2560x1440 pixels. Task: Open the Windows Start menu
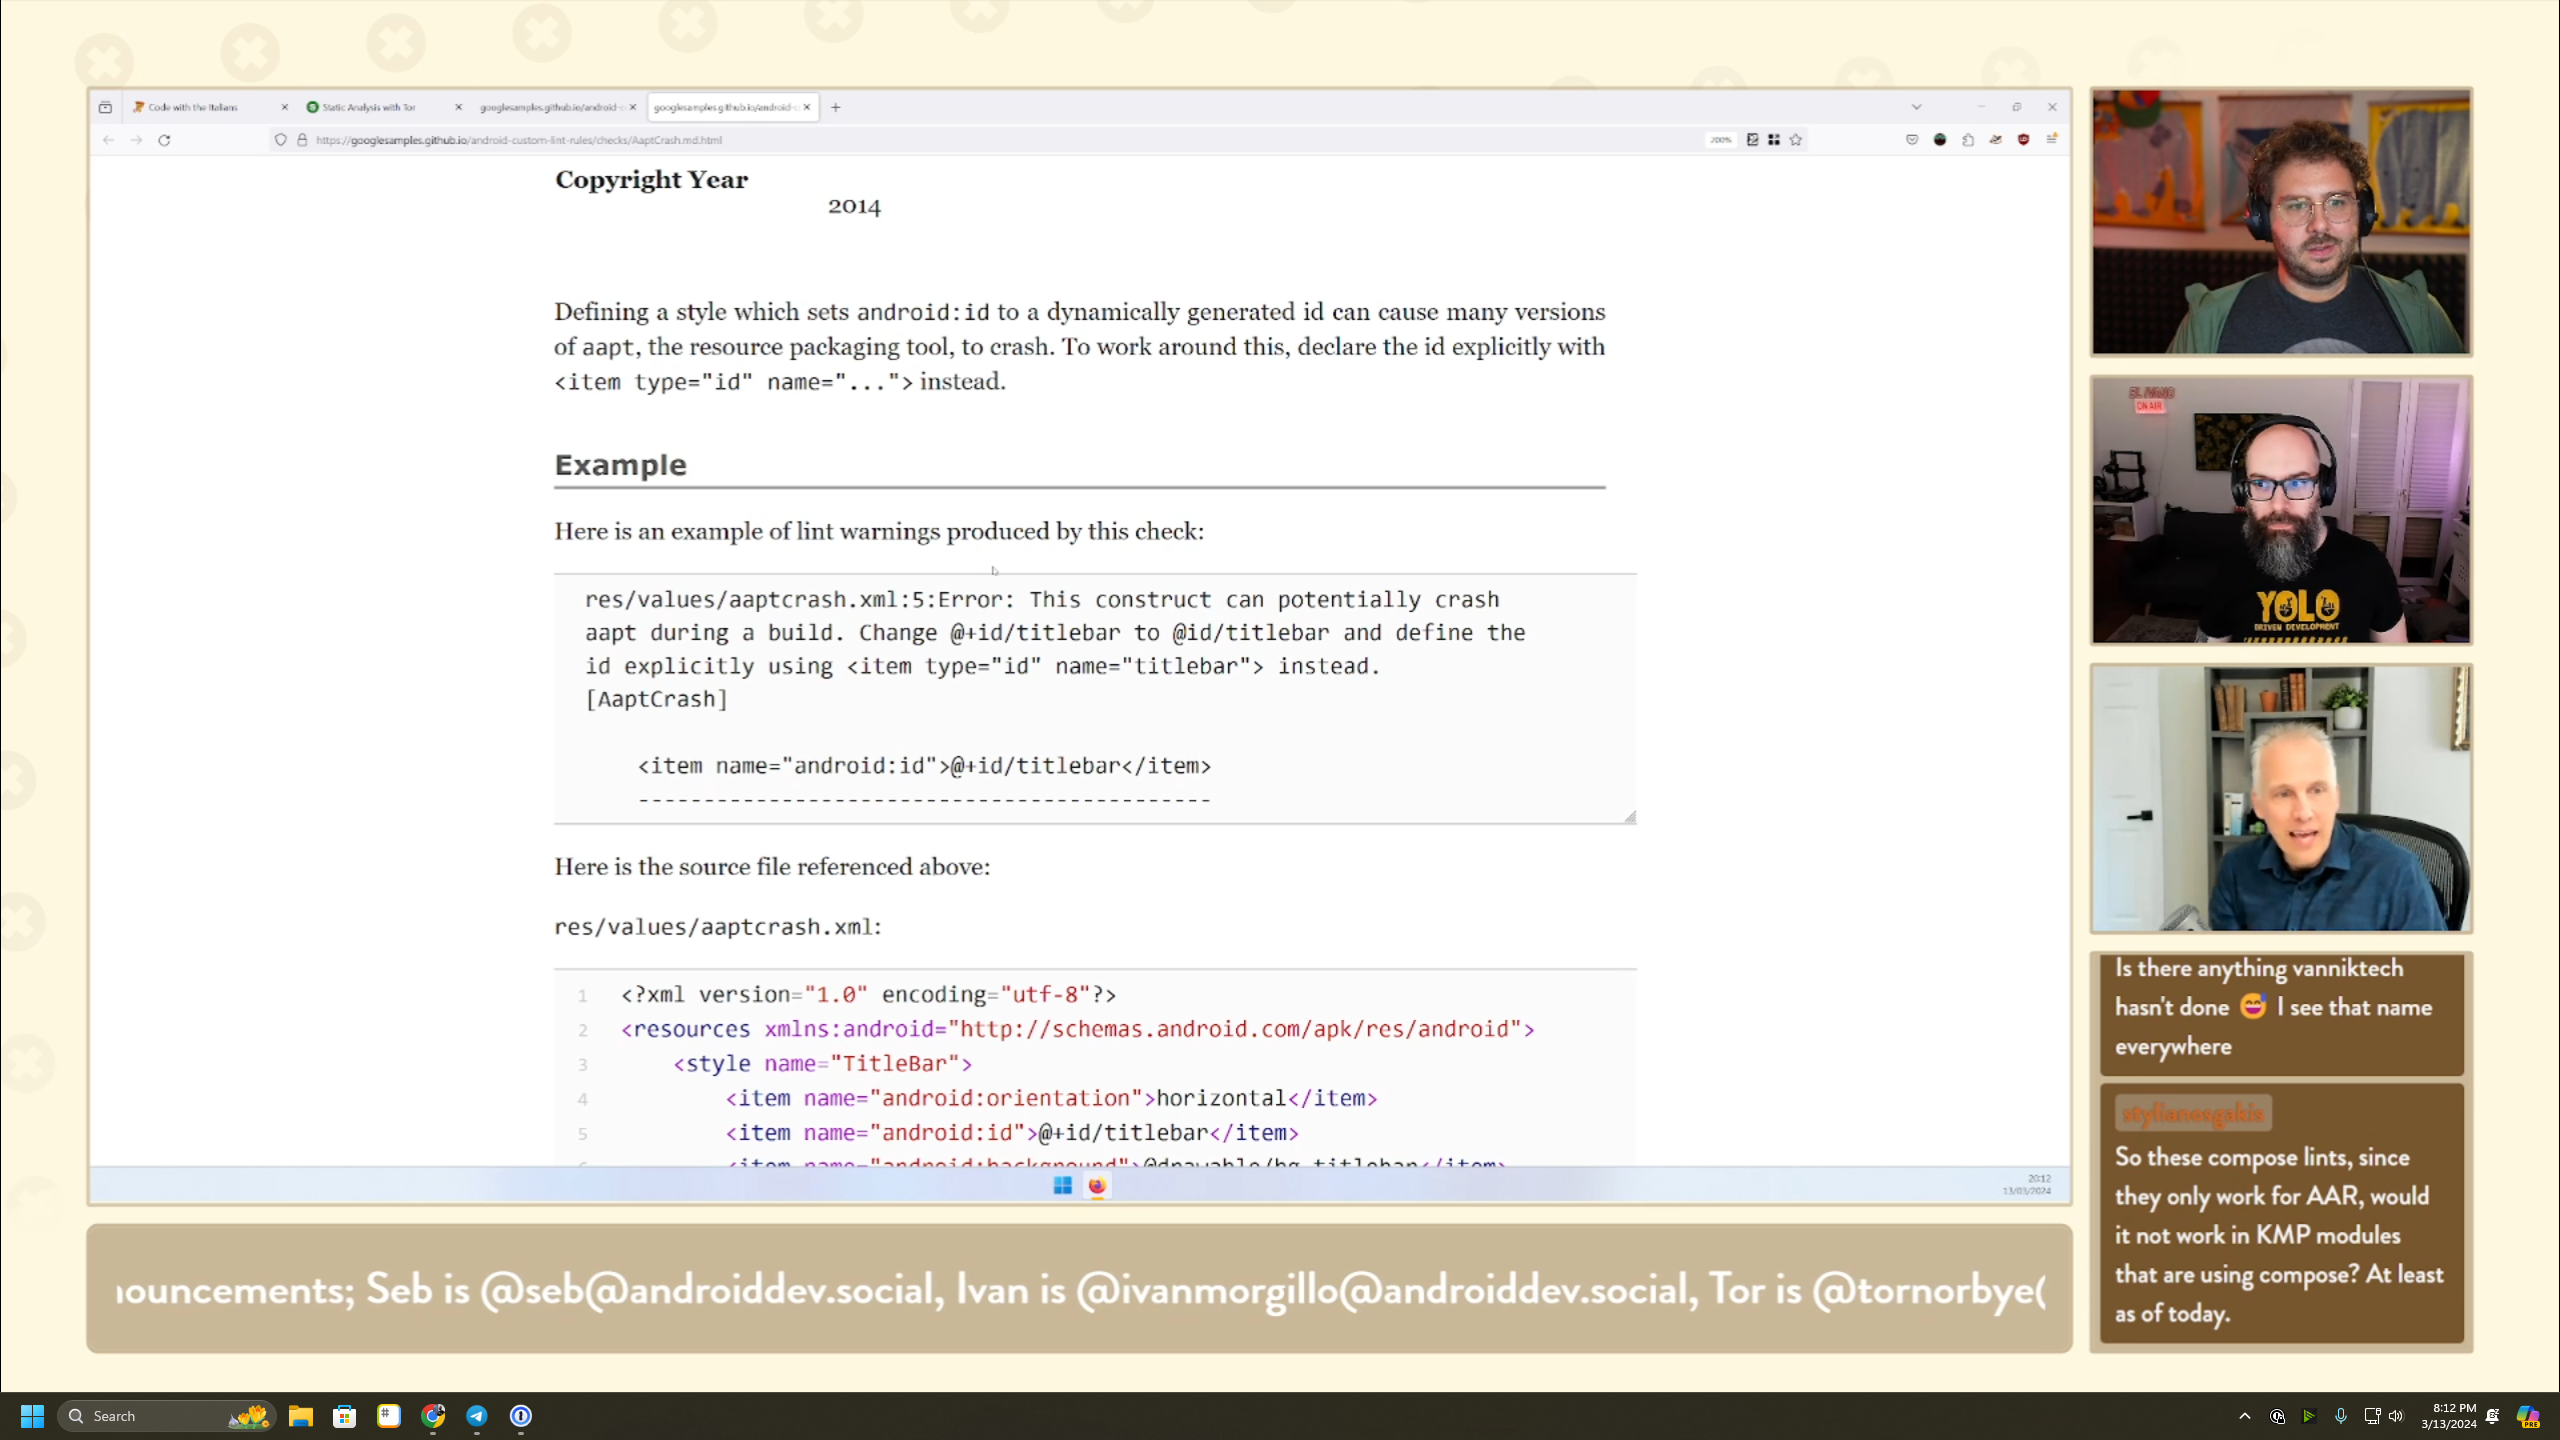pyautogui.click(x=32, y=1416)
